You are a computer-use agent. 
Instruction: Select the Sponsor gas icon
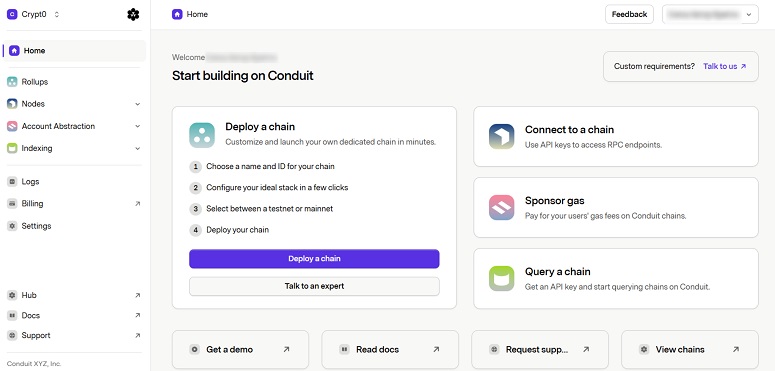click(x=502, y=207)
